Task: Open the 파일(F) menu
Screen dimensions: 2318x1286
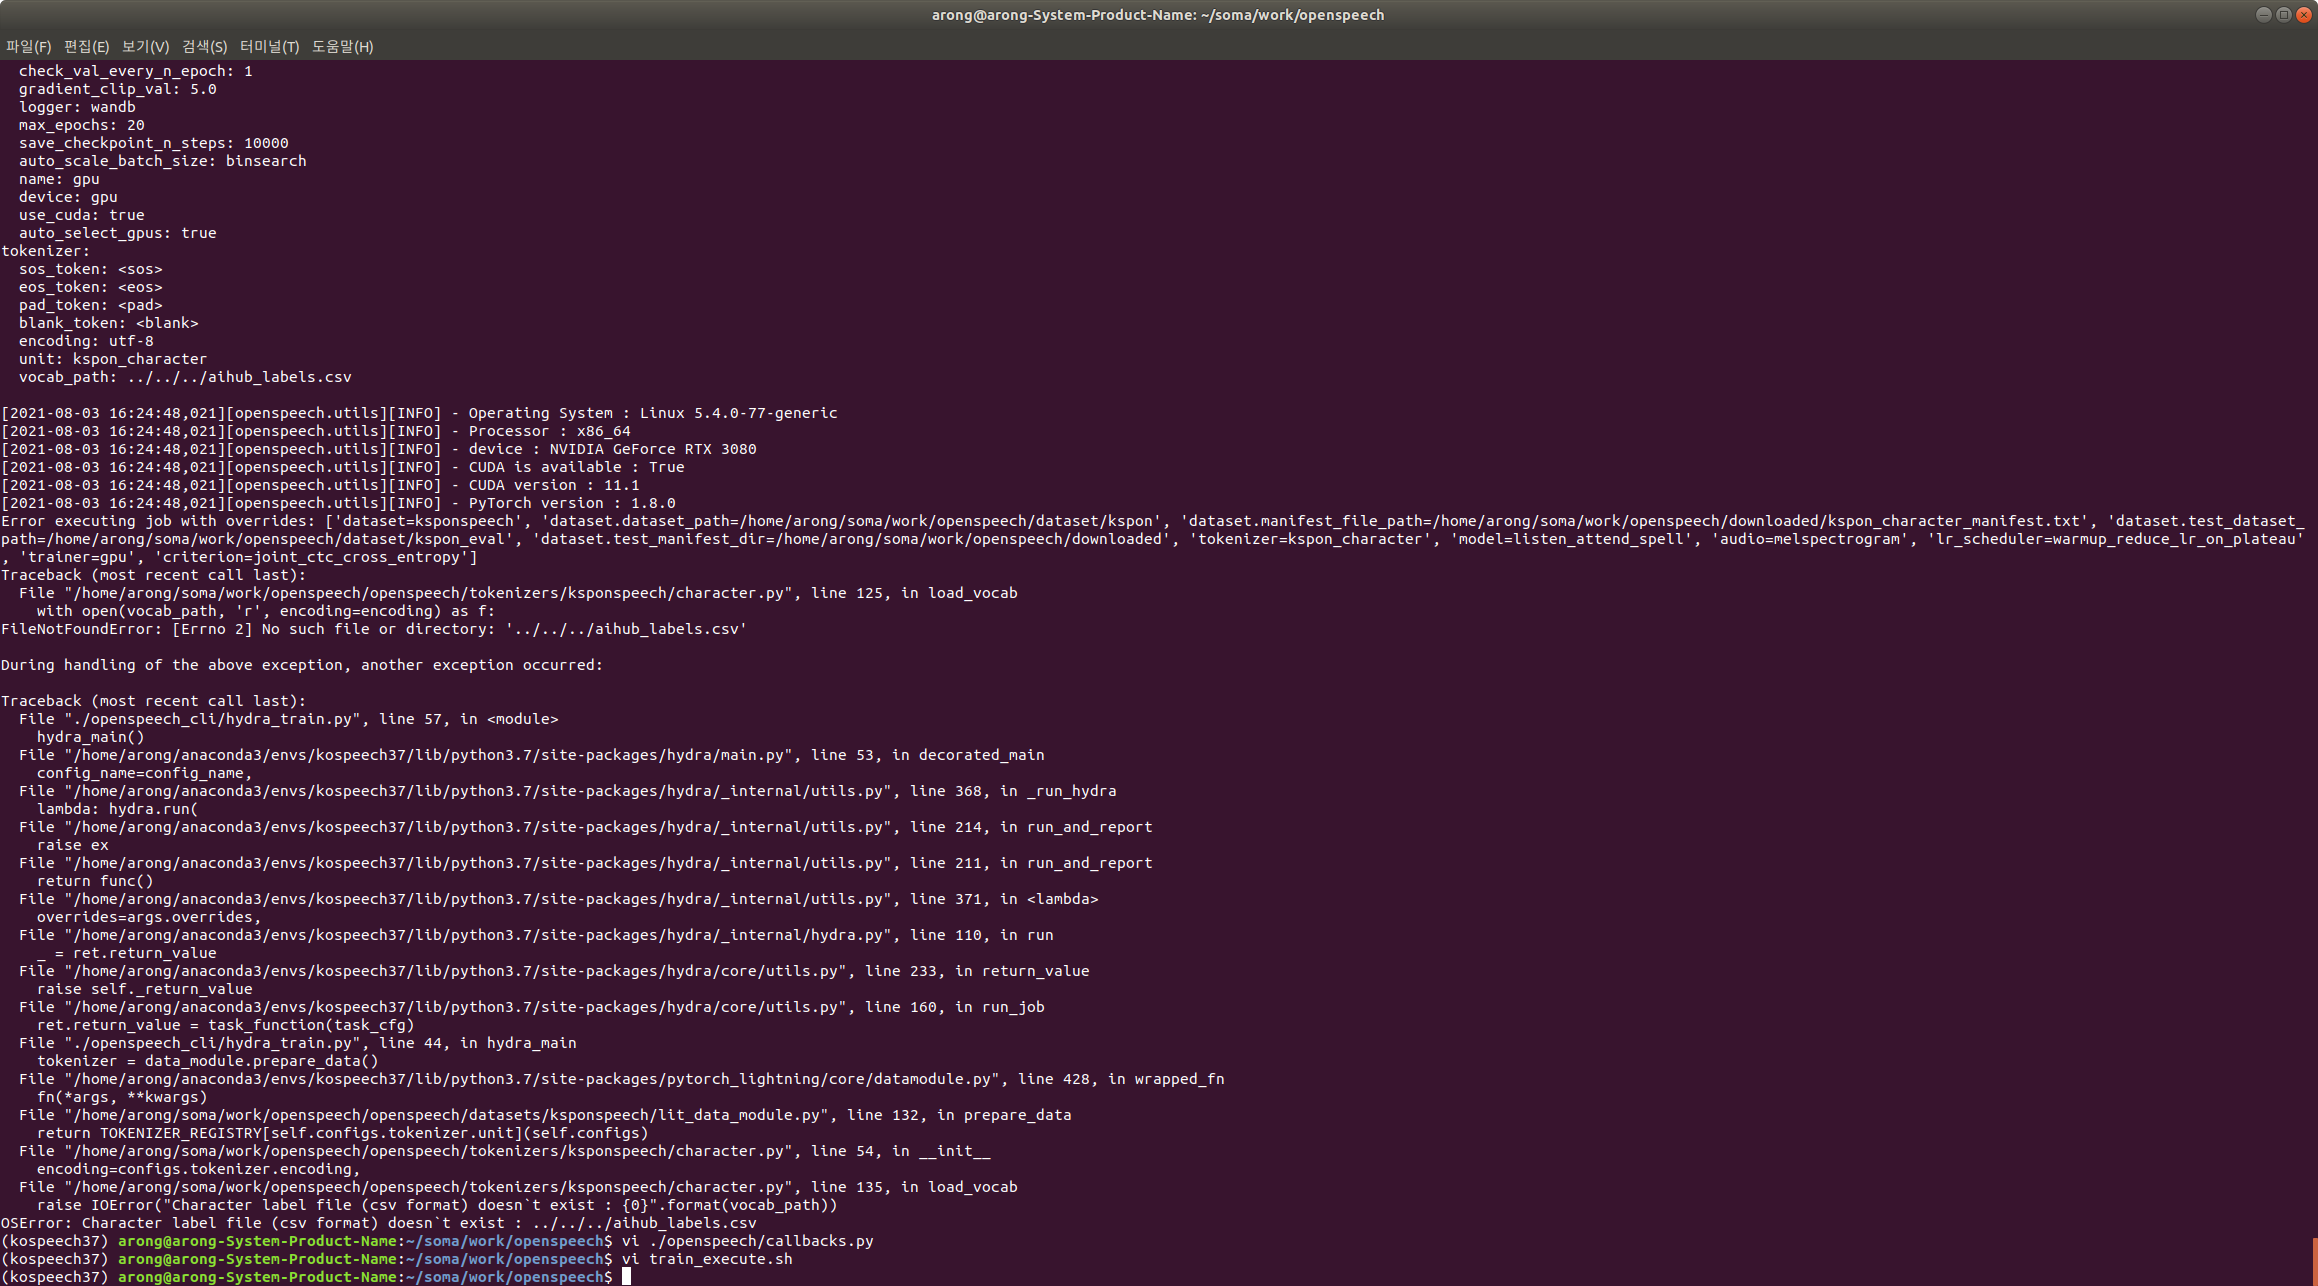Action: (x=28, y=46)
